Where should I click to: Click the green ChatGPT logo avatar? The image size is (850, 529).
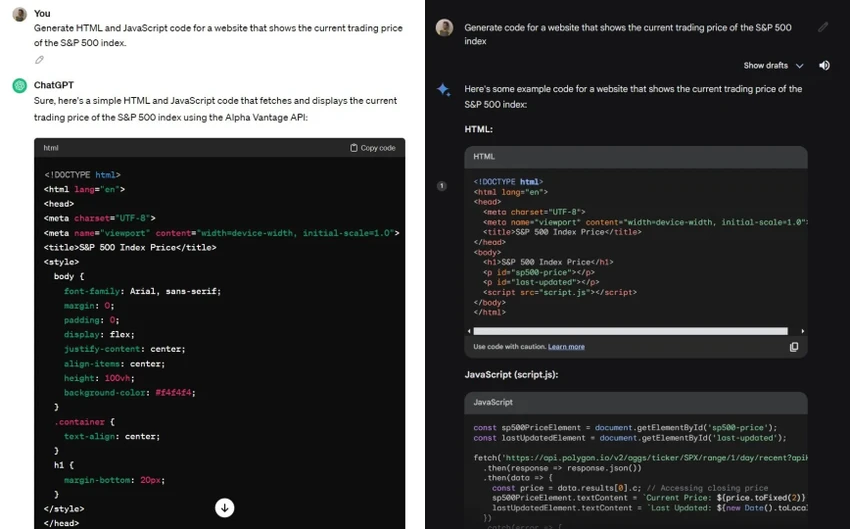tap(20, 85)
